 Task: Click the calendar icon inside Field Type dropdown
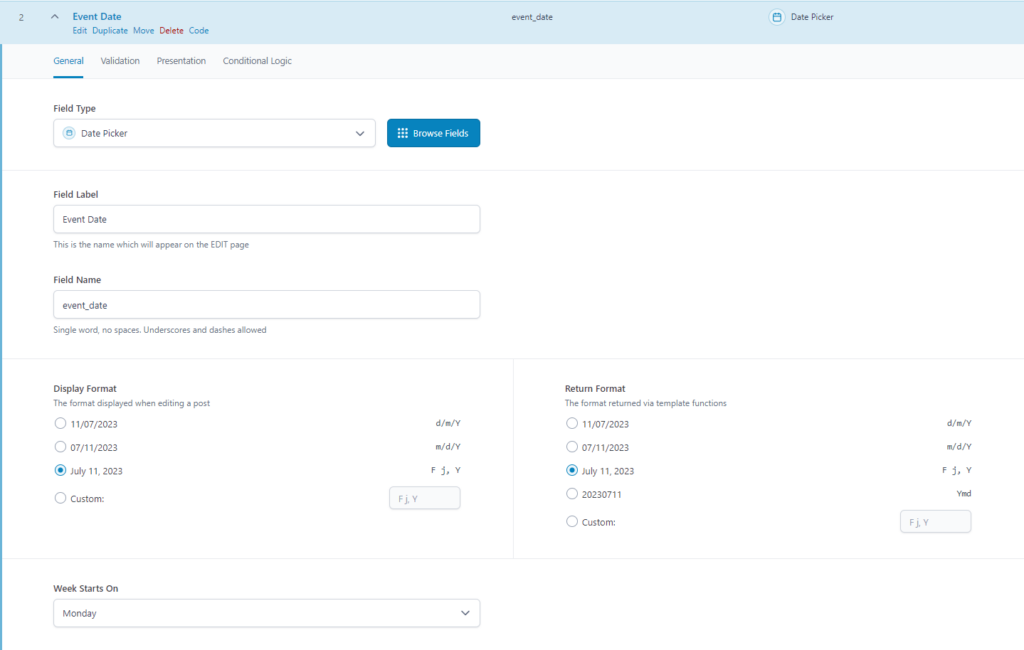69,133
